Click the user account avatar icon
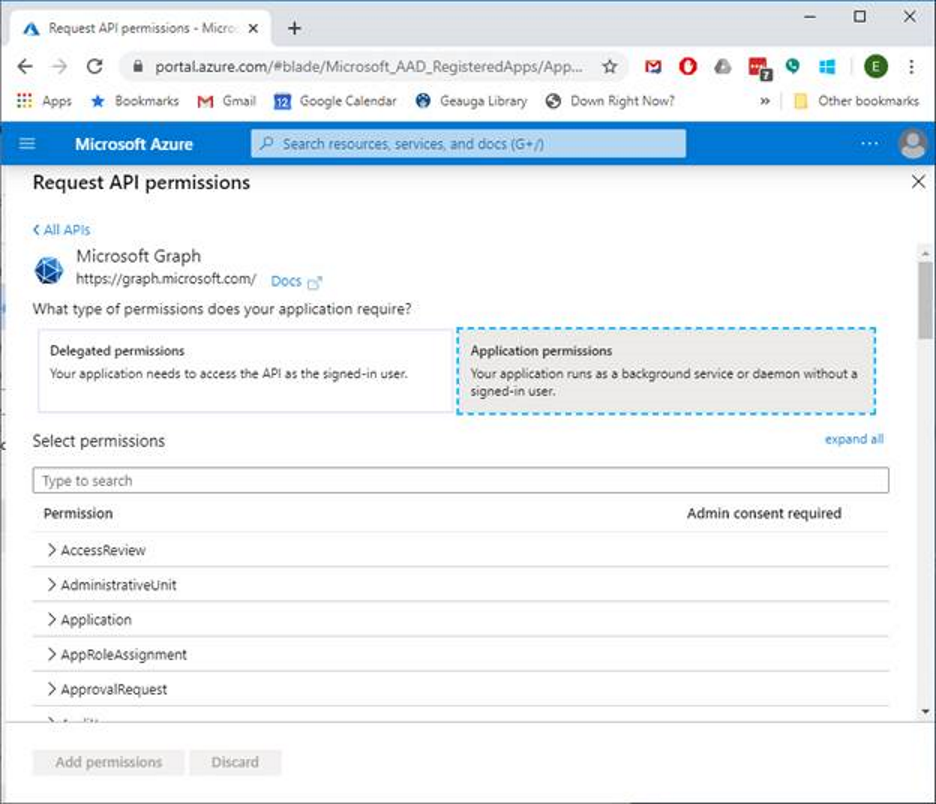This screenshot has width=936, height=804. tap(913, 144)
